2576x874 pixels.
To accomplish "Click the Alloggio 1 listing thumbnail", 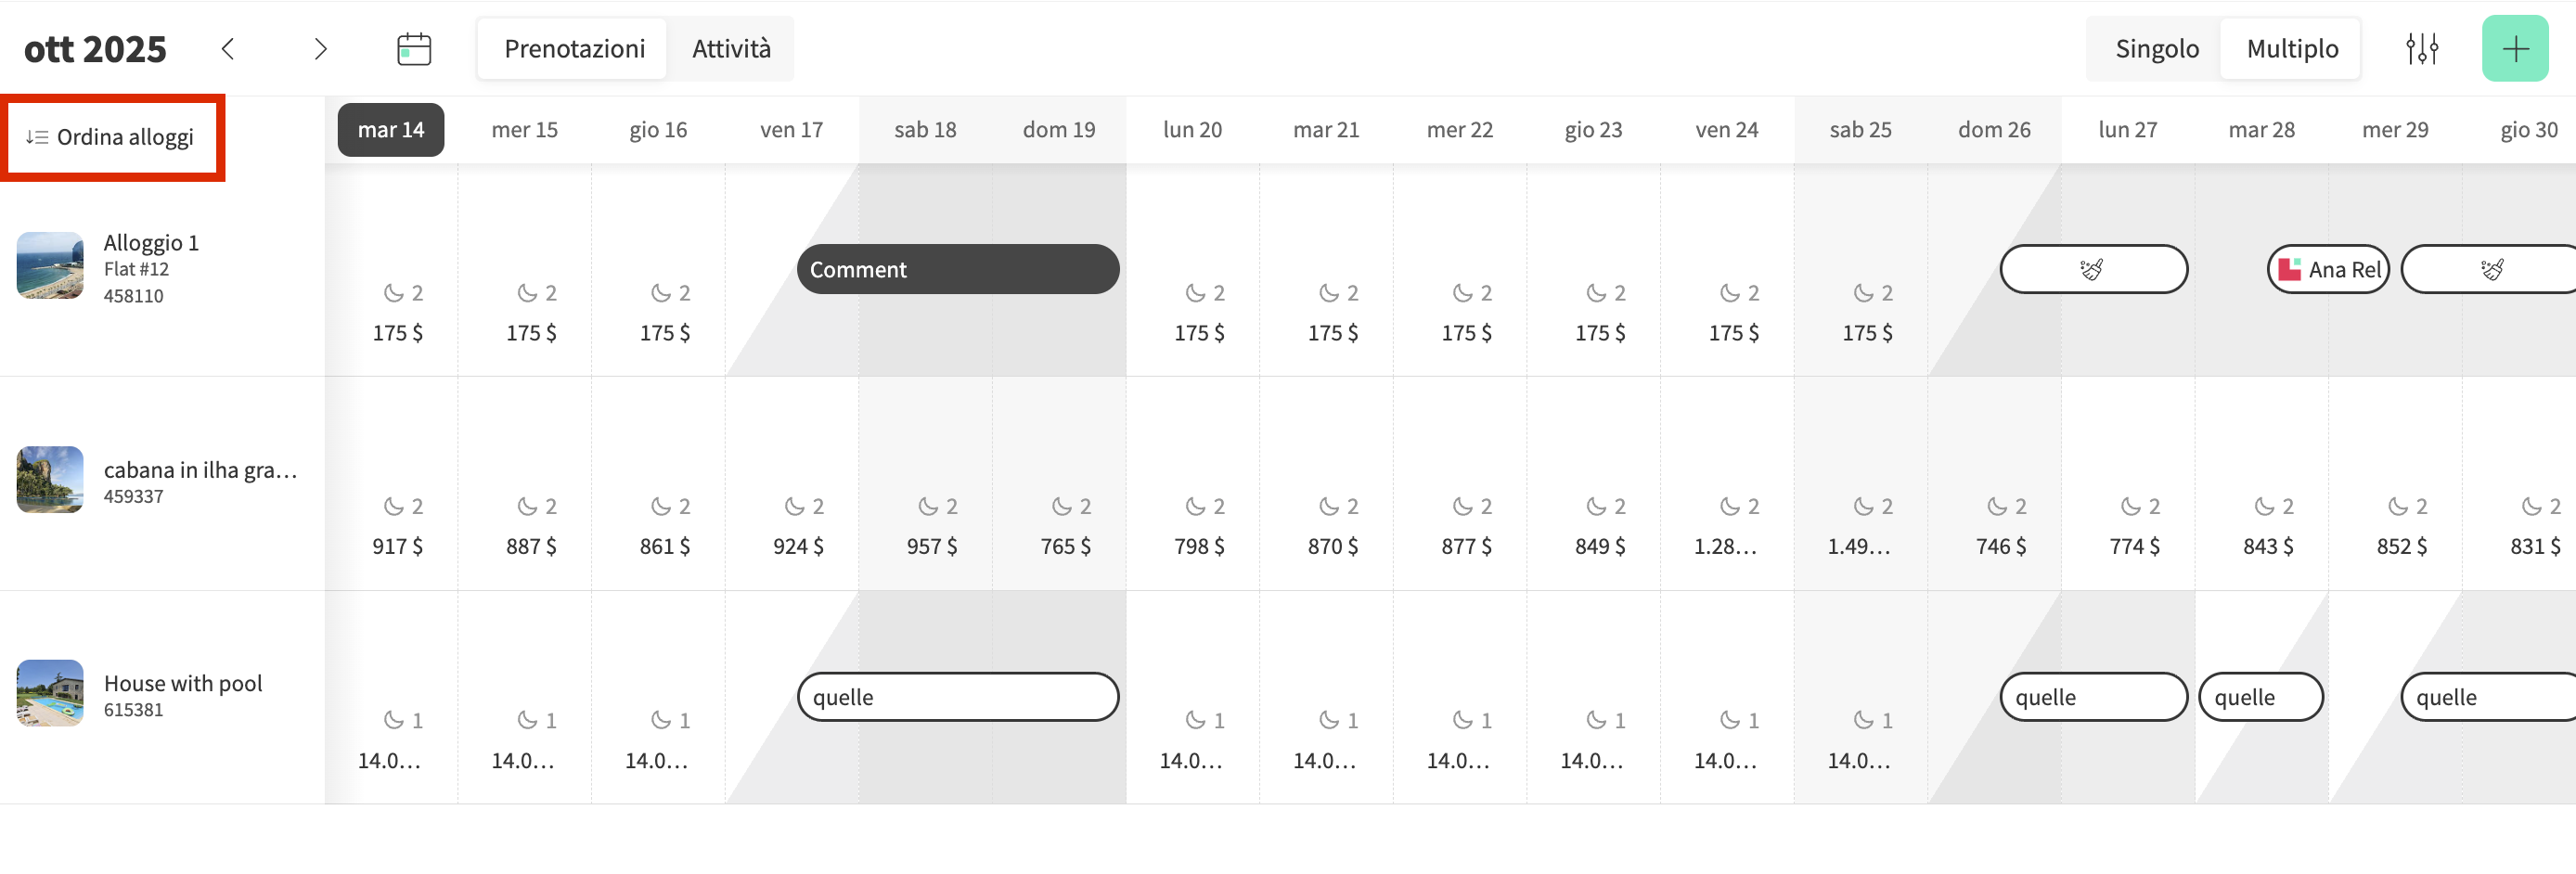I will (50, 266).
